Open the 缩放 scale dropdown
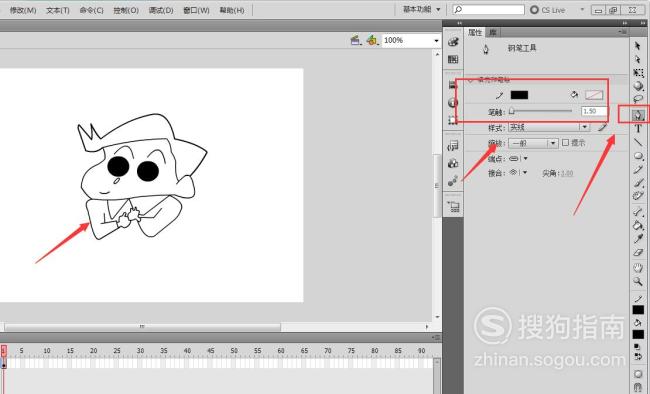 pos(533,143)
